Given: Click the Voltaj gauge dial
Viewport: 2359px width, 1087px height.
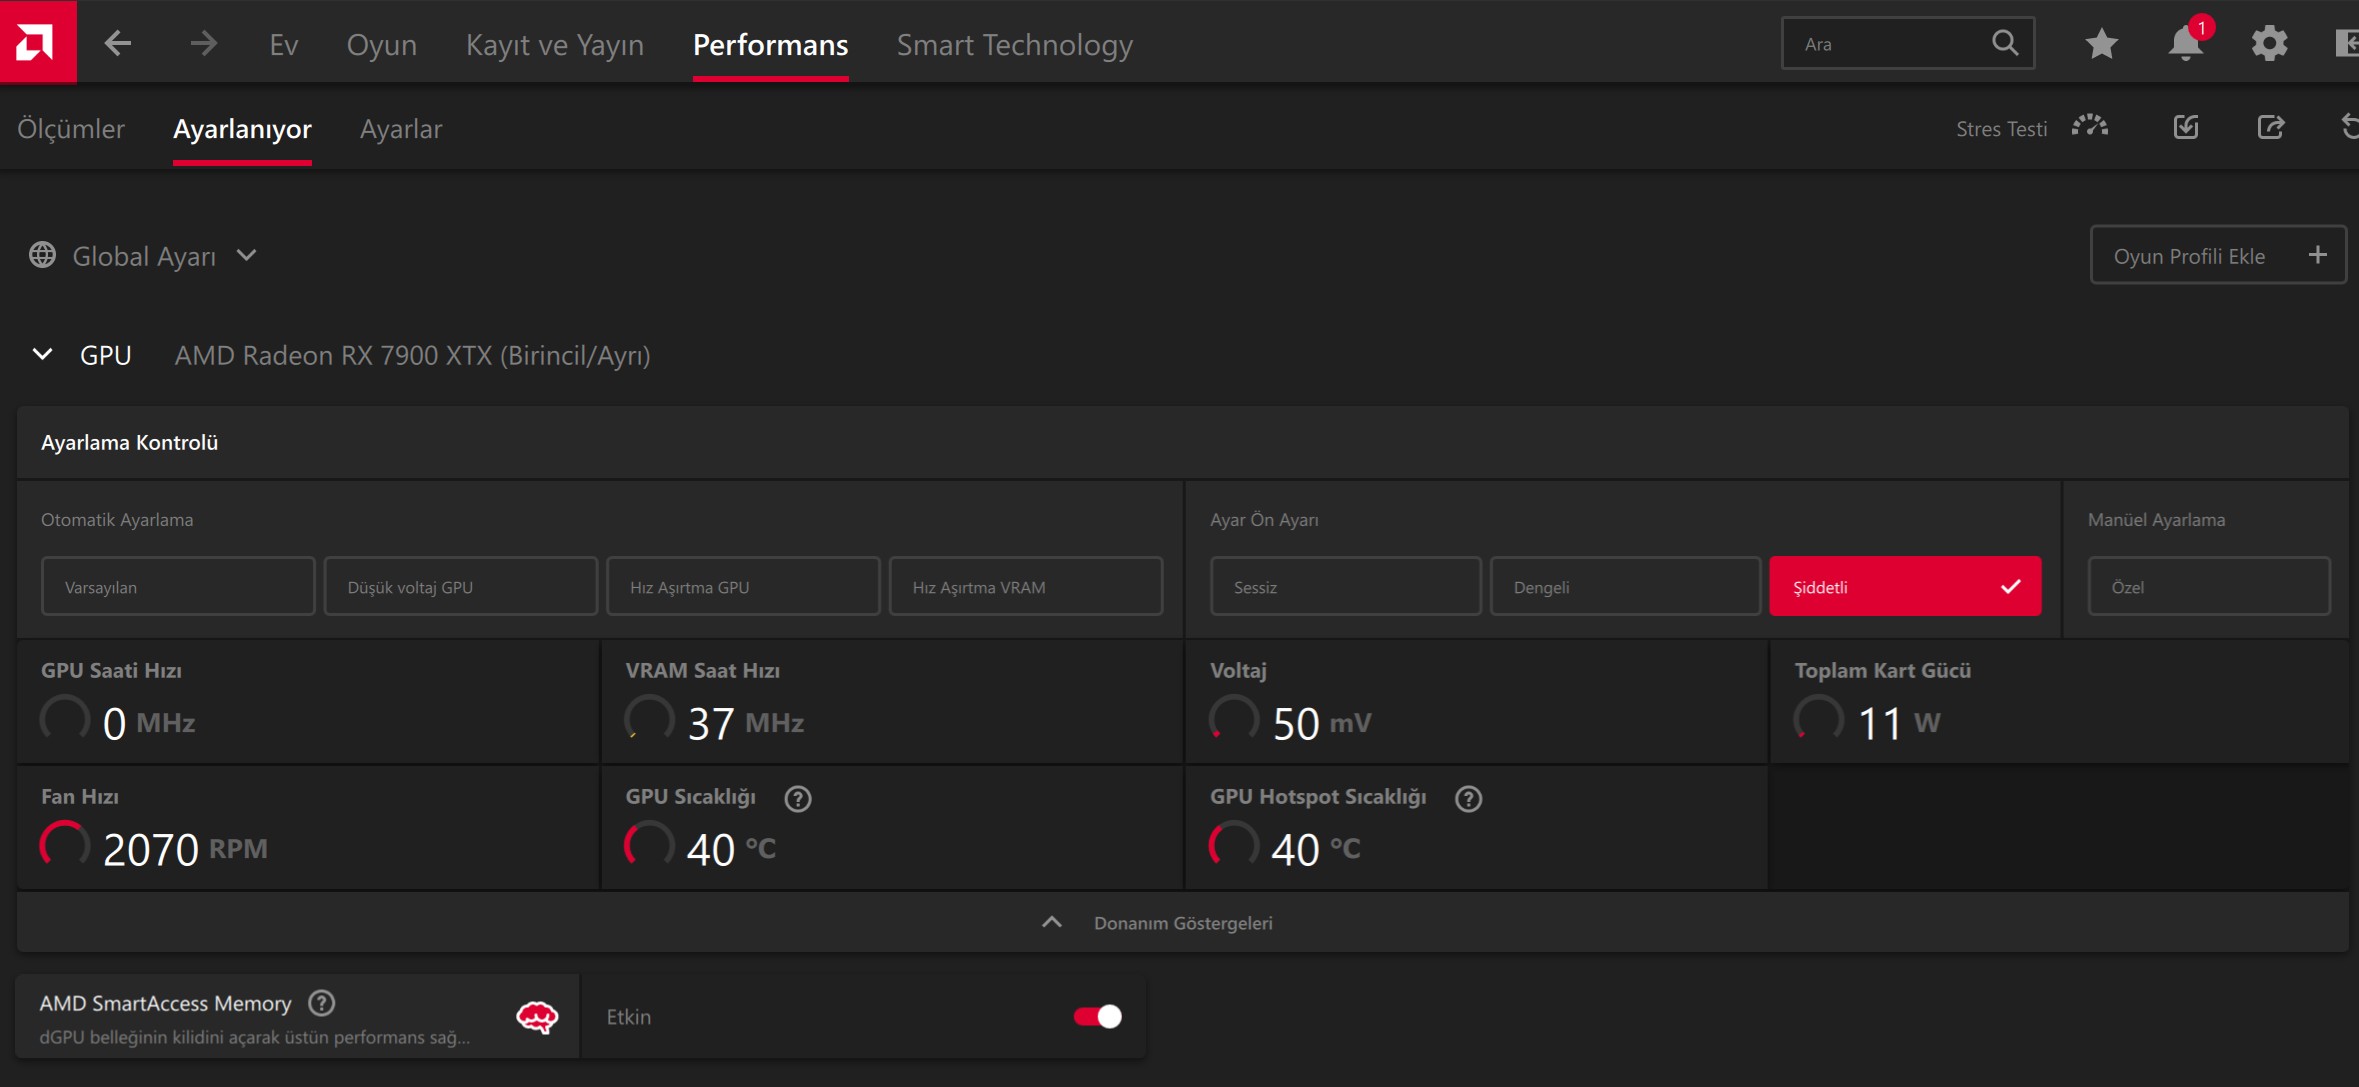Looking at the screenshot, I should [x=1234, y=719].
